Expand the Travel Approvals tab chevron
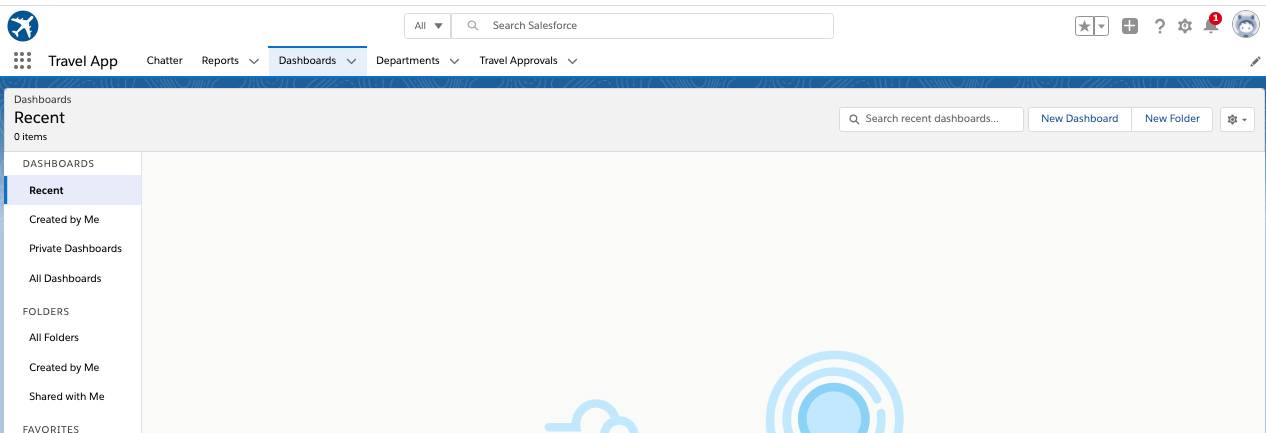The image size is (1266, 433). click(x=572, y=61)
